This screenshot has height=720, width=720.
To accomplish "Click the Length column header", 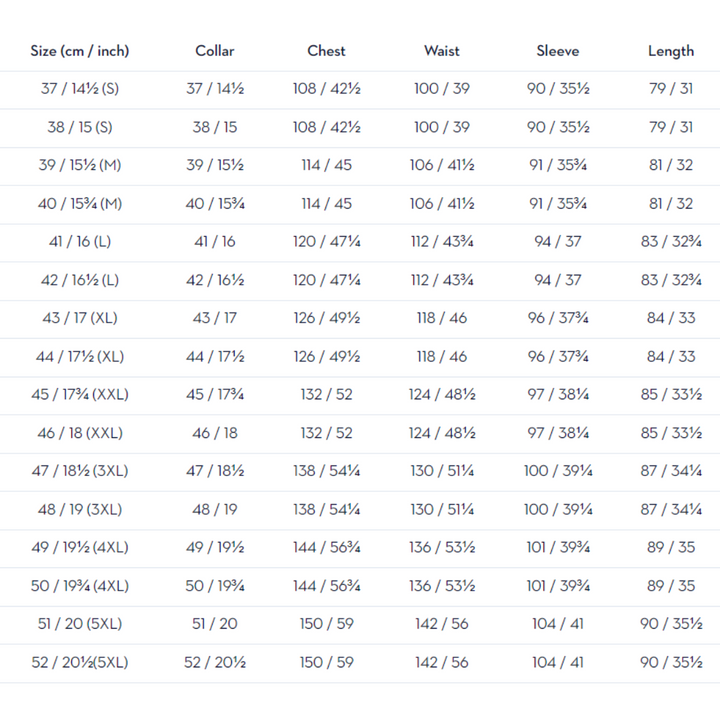I will (x=670, y=51).
